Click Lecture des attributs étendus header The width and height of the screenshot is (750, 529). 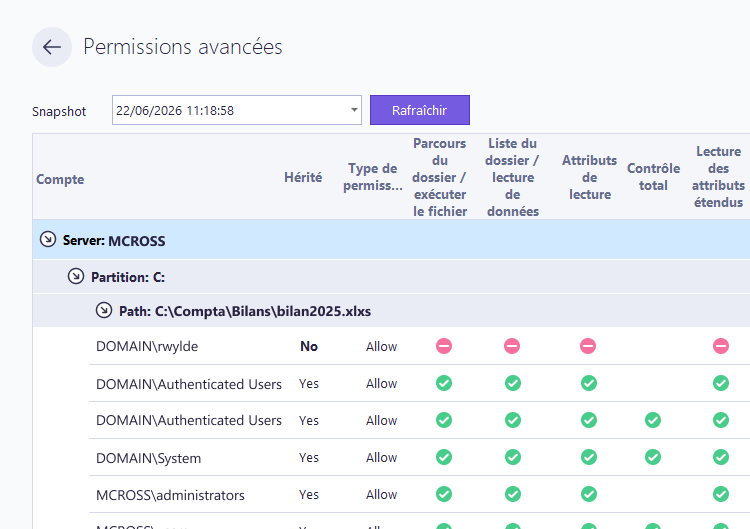[718, 177]
